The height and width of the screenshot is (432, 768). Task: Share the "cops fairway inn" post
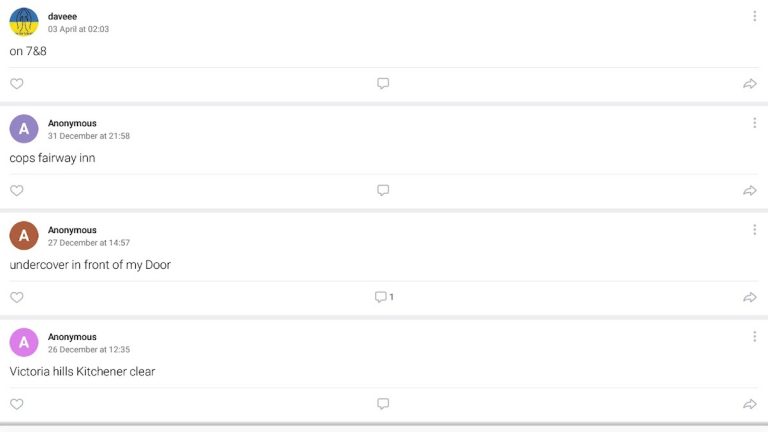tap(750, 191)
